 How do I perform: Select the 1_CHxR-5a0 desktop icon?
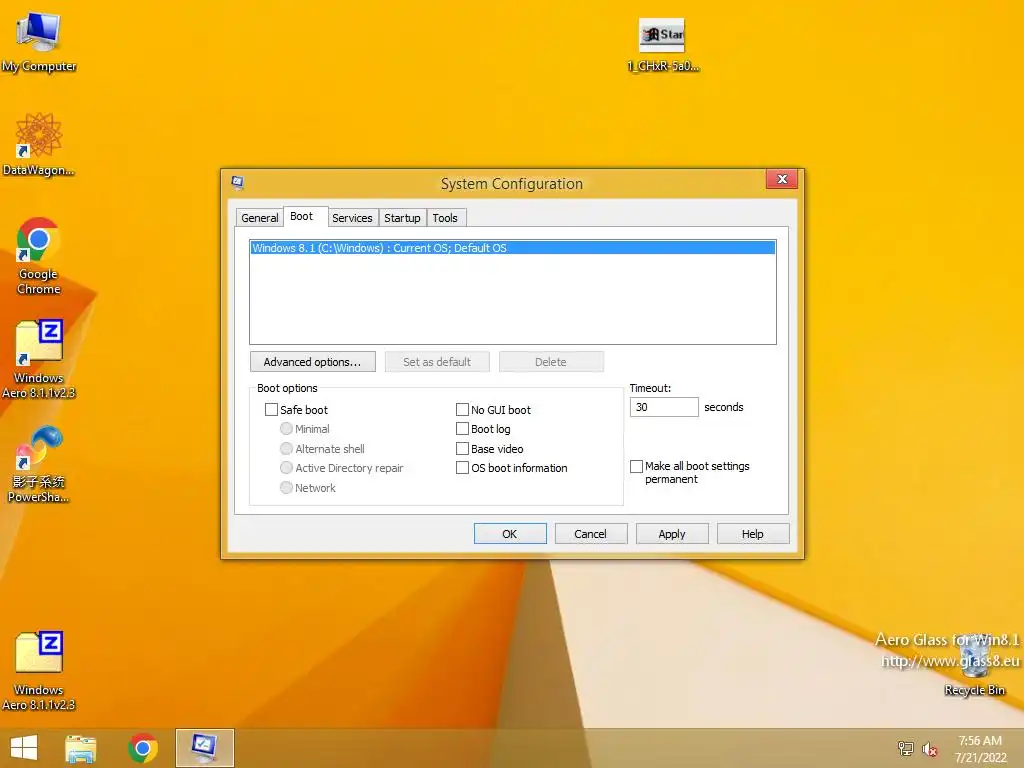coord(662,44)
